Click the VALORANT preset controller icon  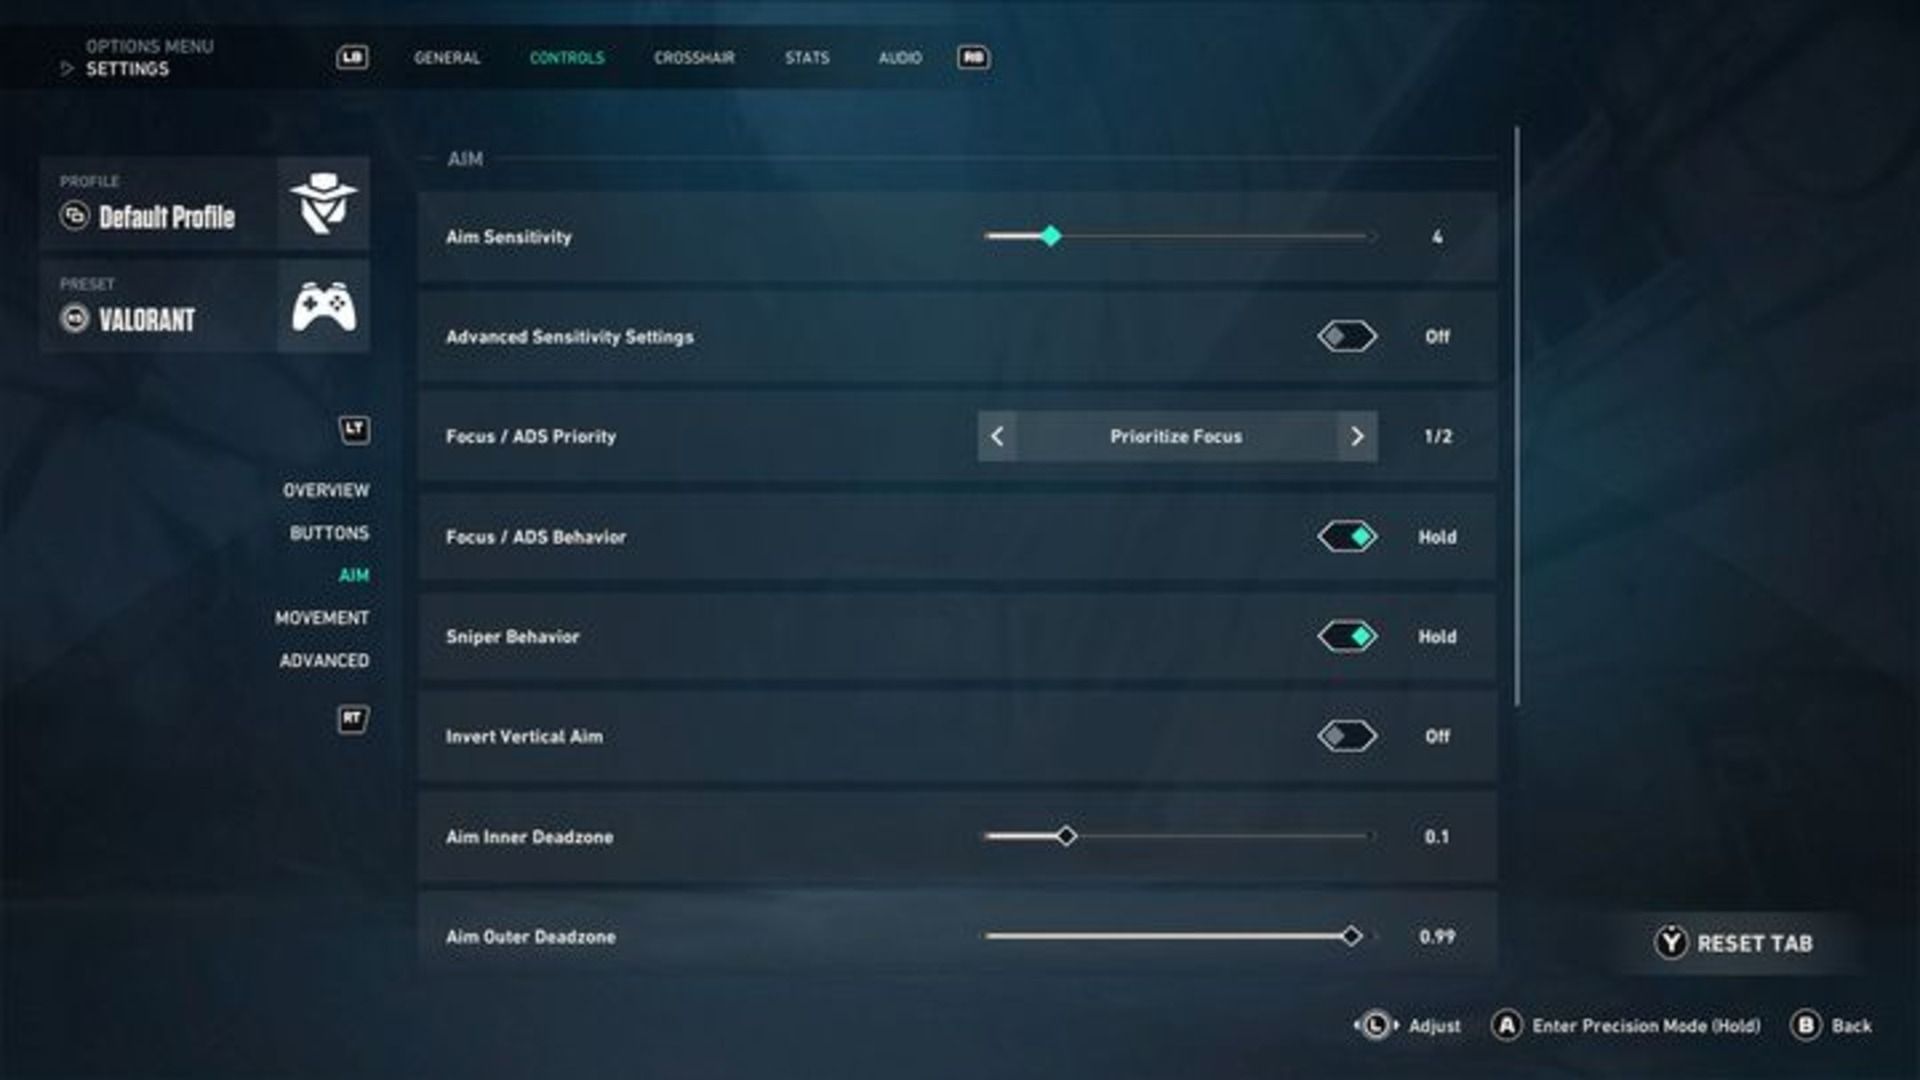point(322,306)
